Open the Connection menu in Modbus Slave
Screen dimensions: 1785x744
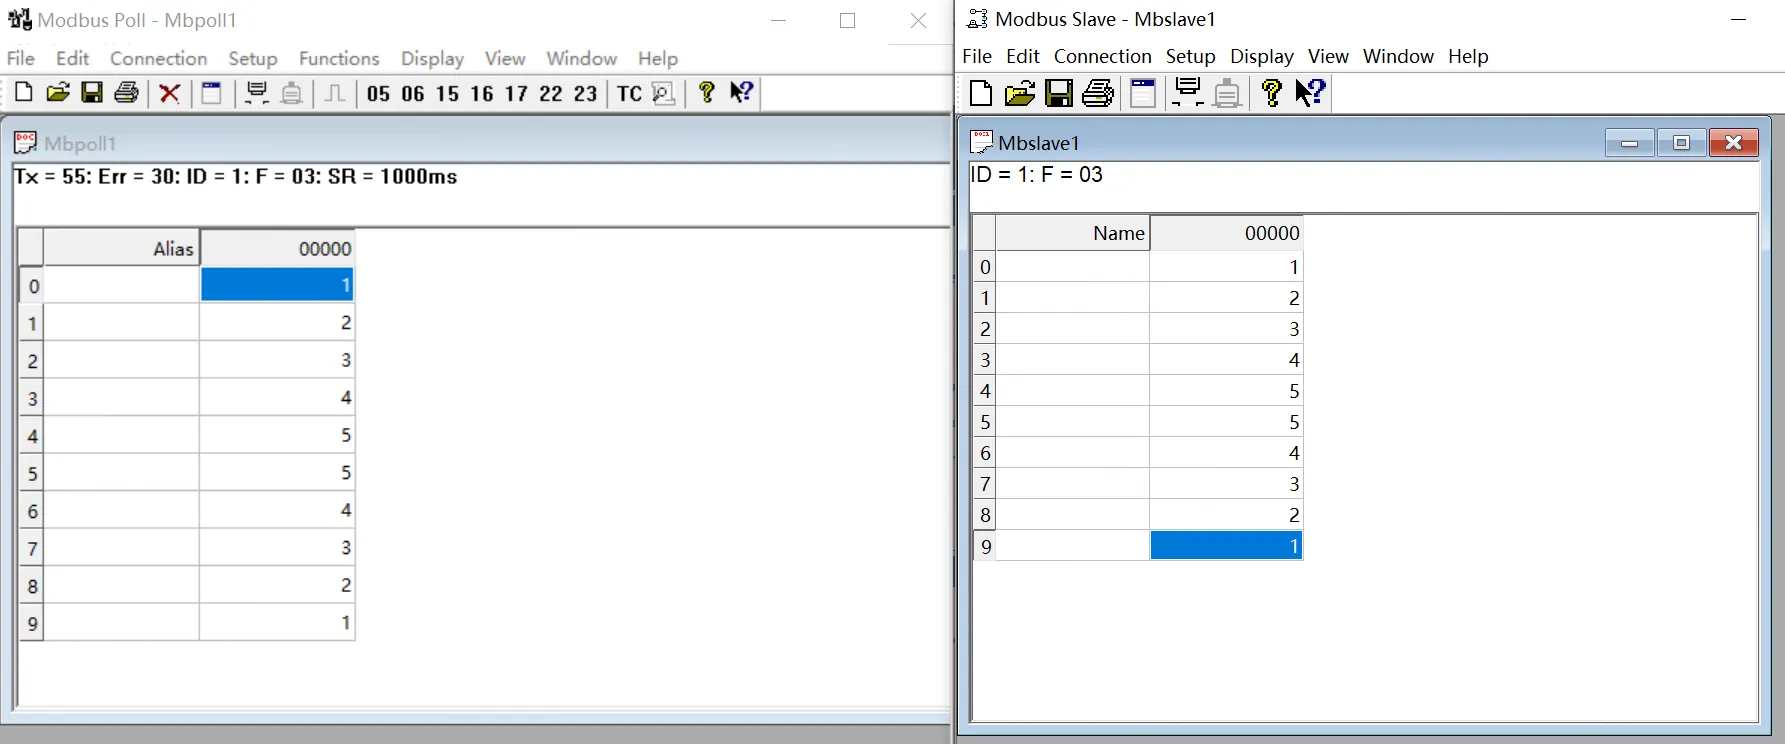(x=1102, y=56)
